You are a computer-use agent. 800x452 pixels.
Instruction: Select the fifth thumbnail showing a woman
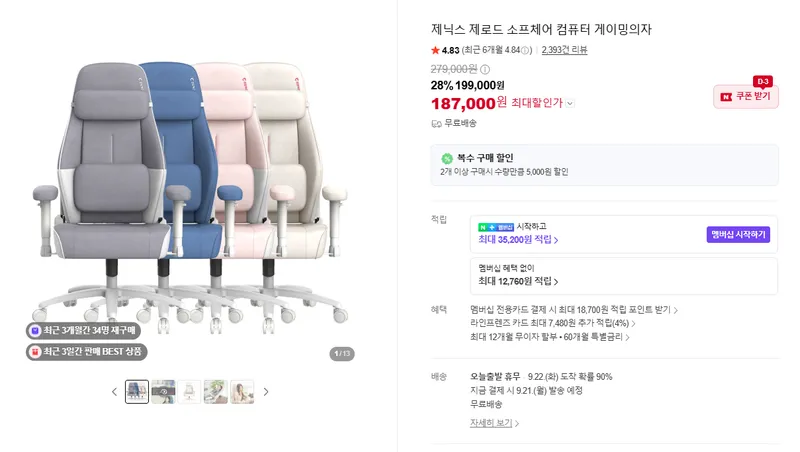coord(242,392)
